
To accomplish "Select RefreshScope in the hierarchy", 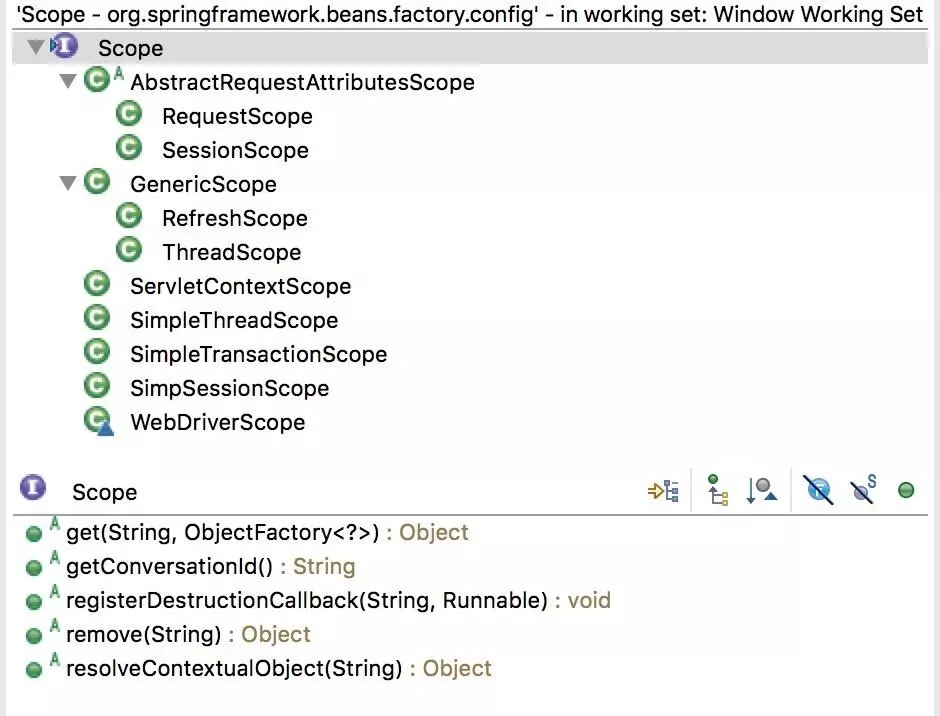I will [234, 218].
